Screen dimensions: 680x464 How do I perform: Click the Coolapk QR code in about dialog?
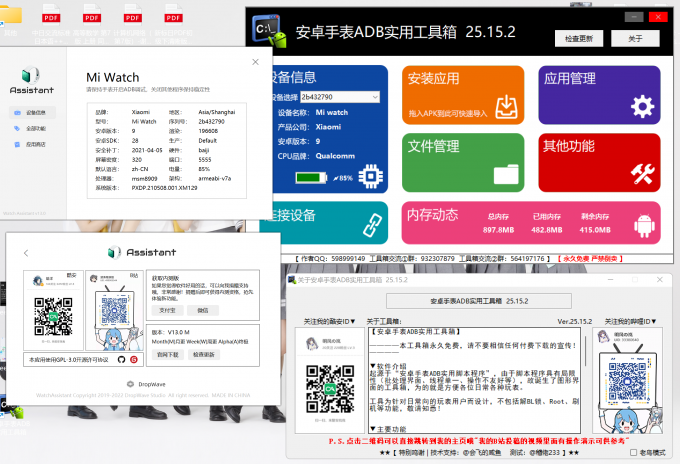tap(330, 389)
